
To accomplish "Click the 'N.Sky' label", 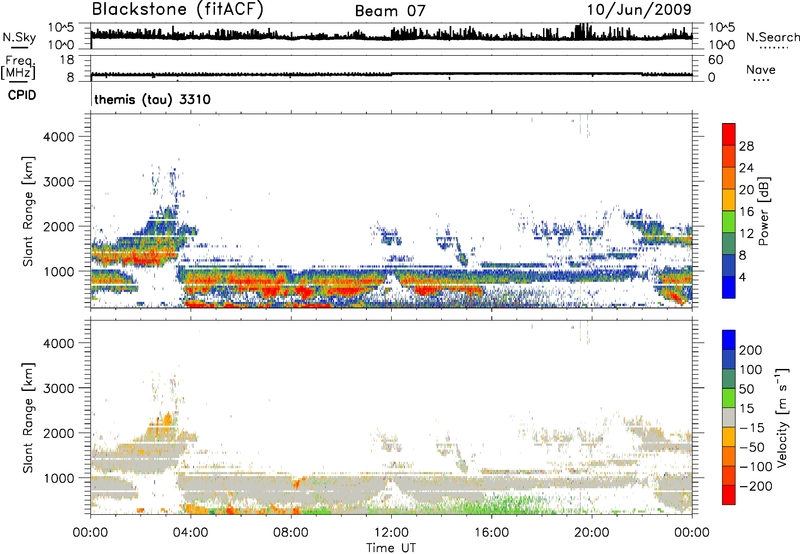I will coord(19,37).
